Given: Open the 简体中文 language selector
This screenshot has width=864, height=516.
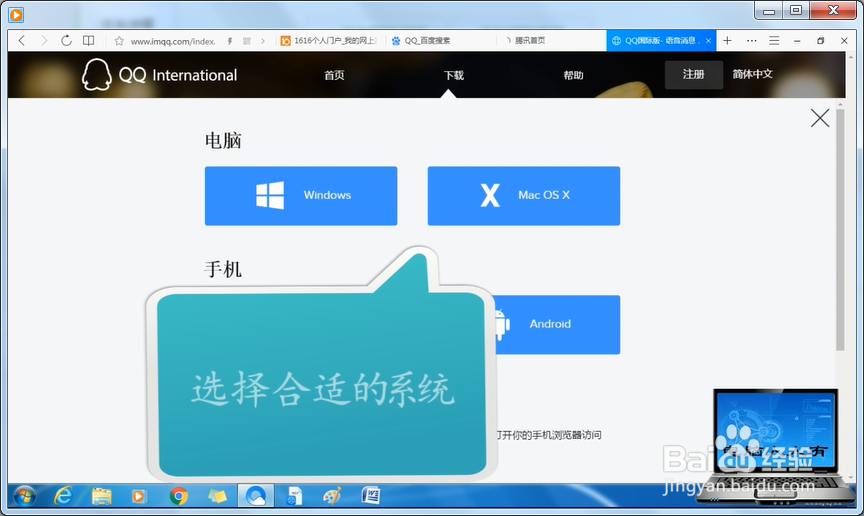Looking at the screenshot, I should [x=753, y=74].
